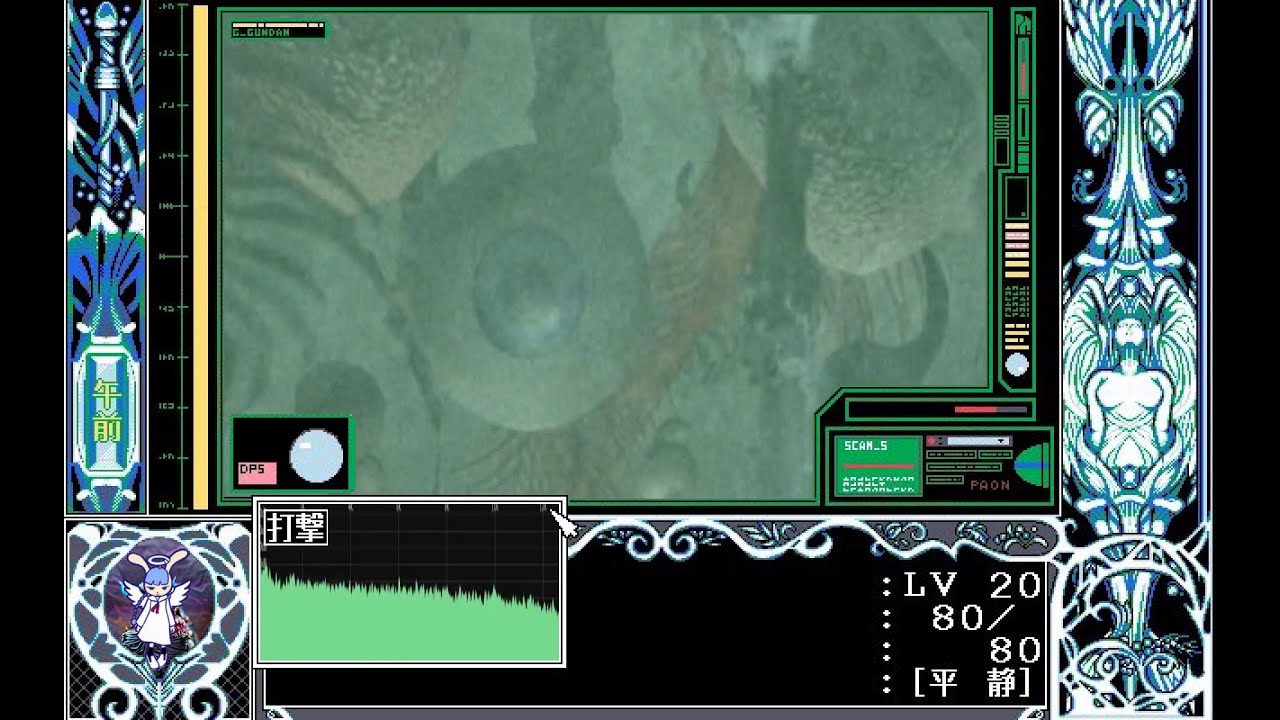Open the dropdown arrow in scan panel

(1000, 441)
